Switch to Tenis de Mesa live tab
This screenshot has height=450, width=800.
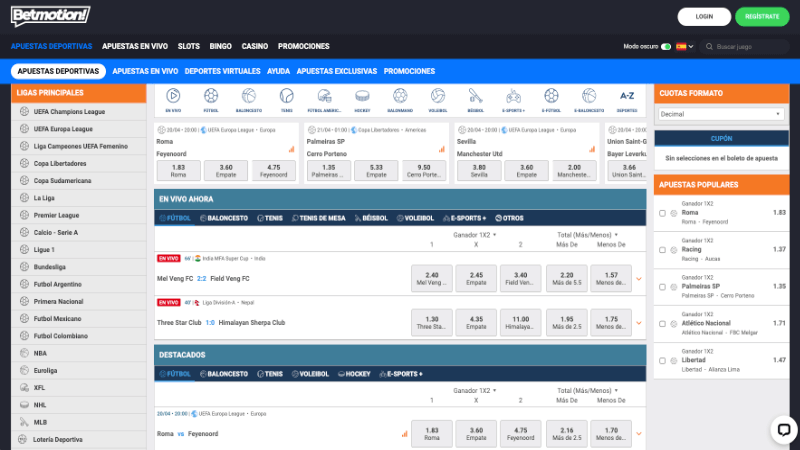(x=318, y=218)
